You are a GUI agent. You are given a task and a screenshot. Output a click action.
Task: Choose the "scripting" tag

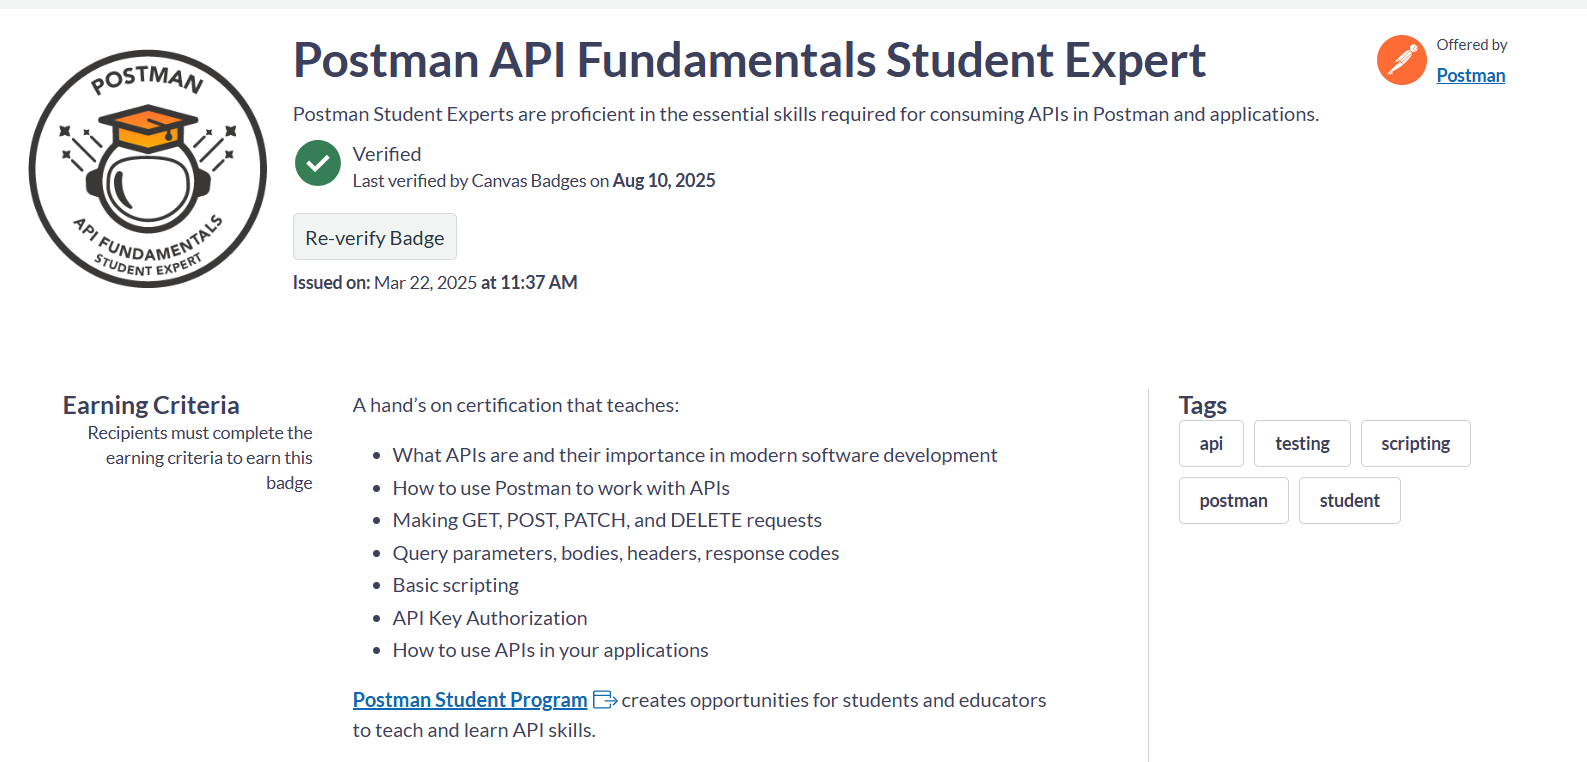[1415, 444]
